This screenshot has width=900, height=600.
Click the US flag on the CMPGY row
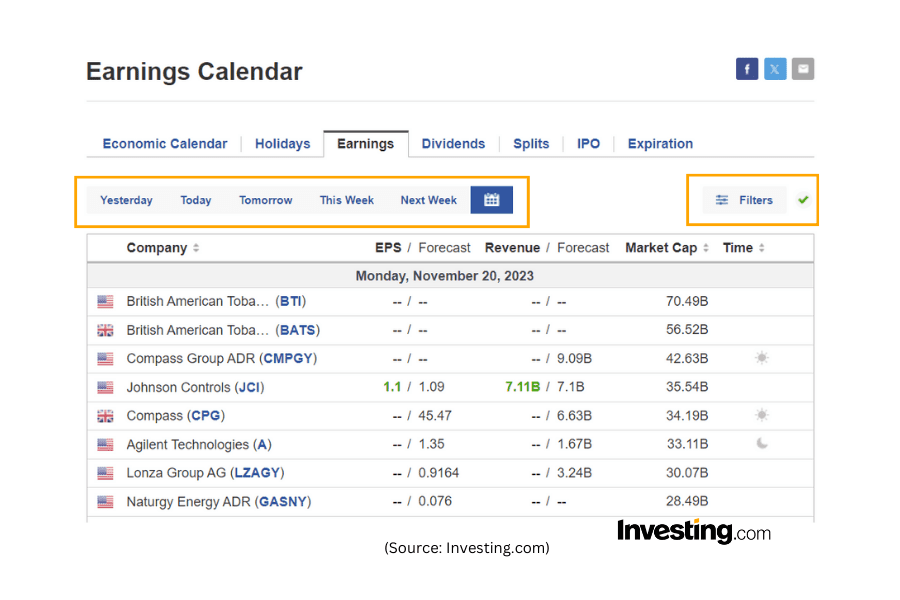tap(105, 359)
